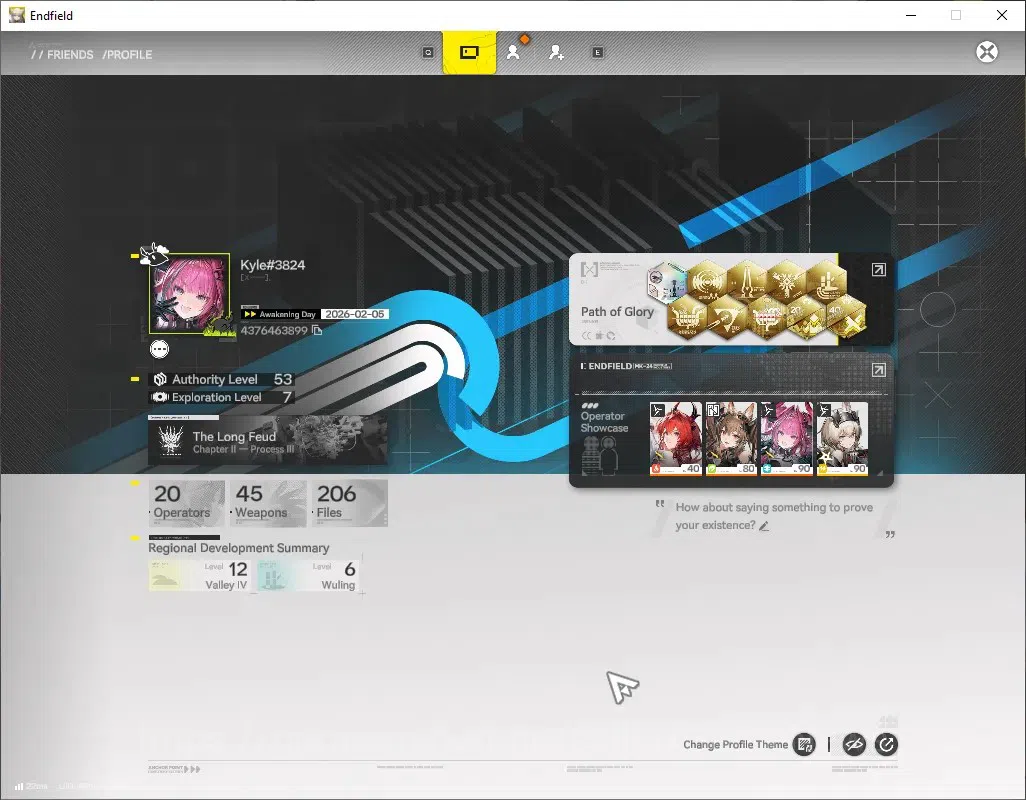The image size is (1026, 800).
Task: Expand the Operator Showcase panel
Action: point(879,370)
